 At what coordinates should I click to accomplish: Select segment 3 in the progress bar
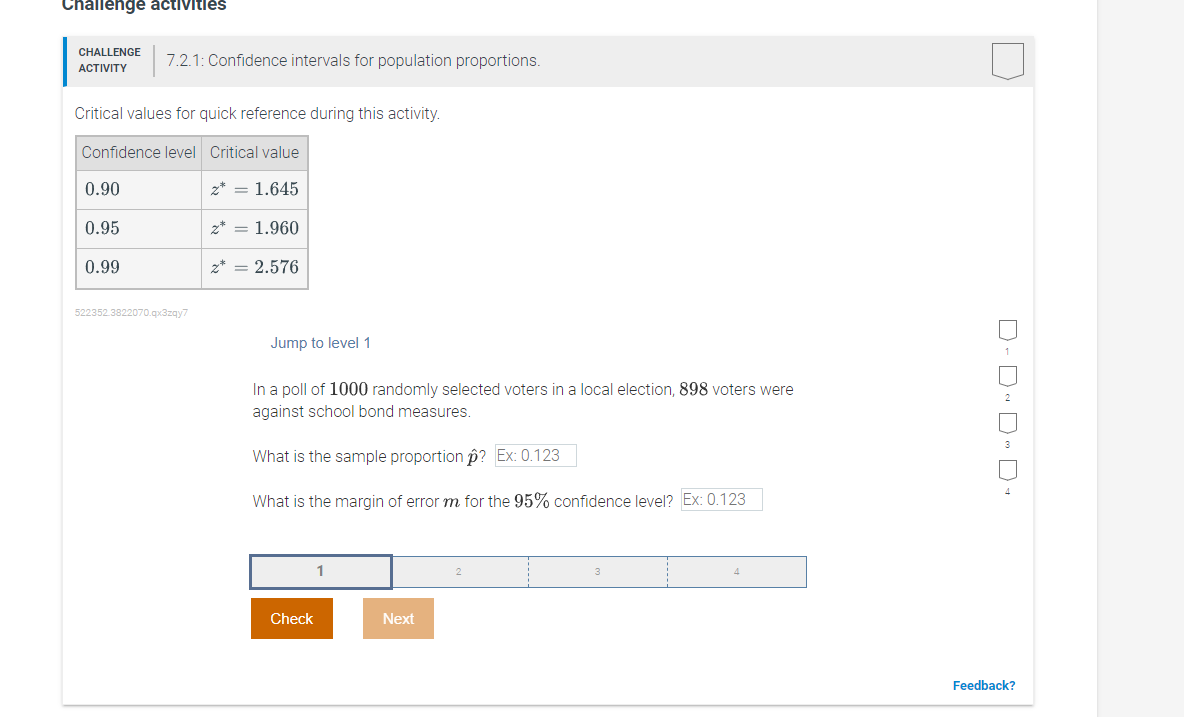click(x=597, y=571)
